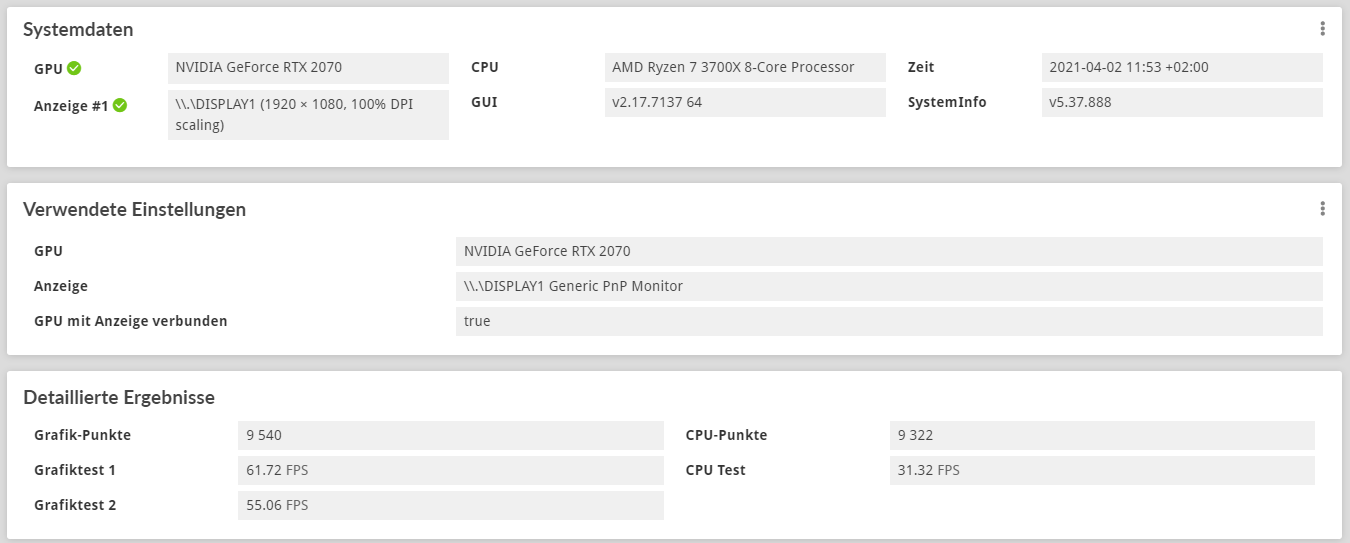Viewport: 1350px width, 543px height.
Task: Select the Grafik-Punkte score 9 540
Action: (450, 435)
